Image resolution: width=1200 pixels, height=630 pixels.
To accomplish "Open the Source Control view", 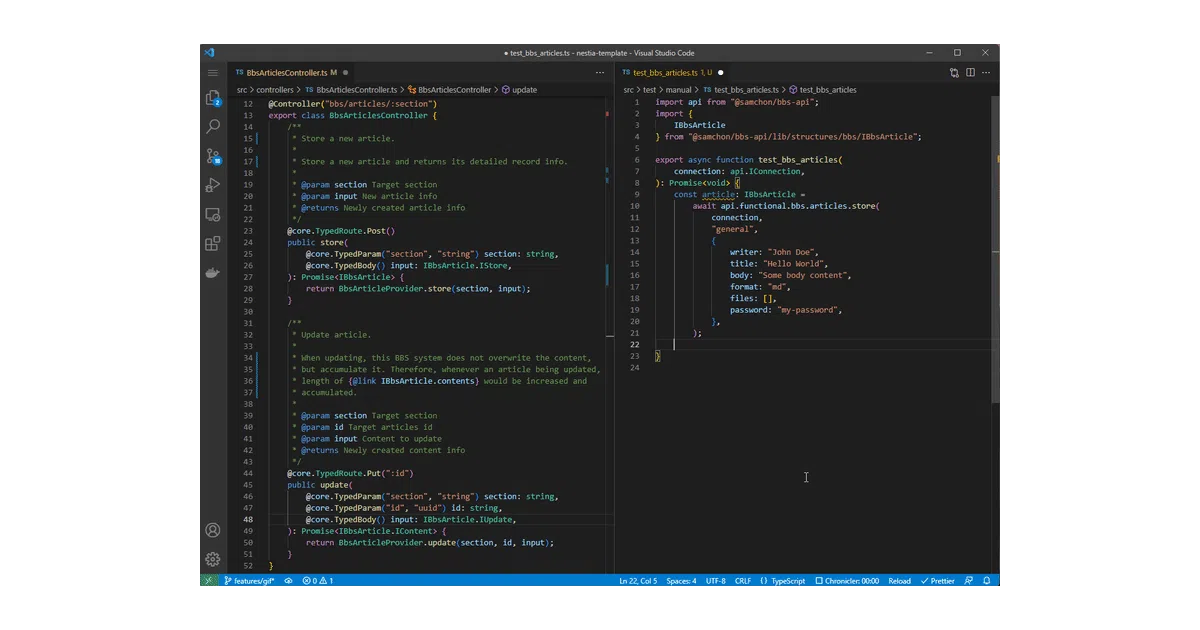I will [212, 156].
